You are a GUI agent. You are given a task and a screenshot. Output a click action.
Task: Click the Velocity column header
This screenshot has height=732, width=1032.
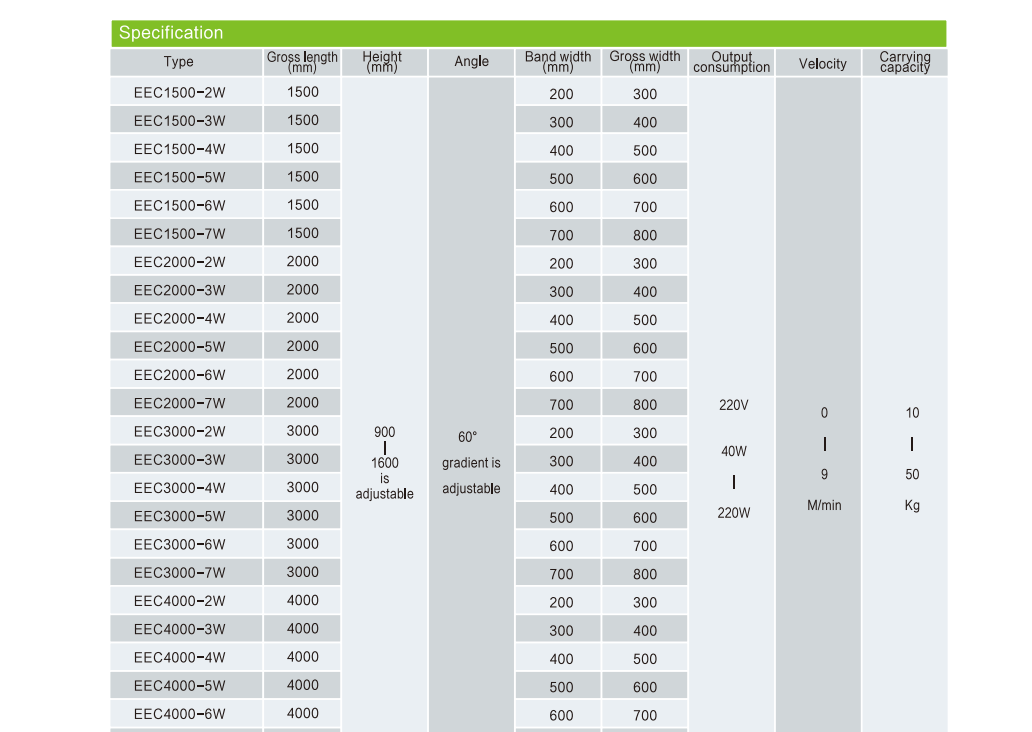(822, 64)
